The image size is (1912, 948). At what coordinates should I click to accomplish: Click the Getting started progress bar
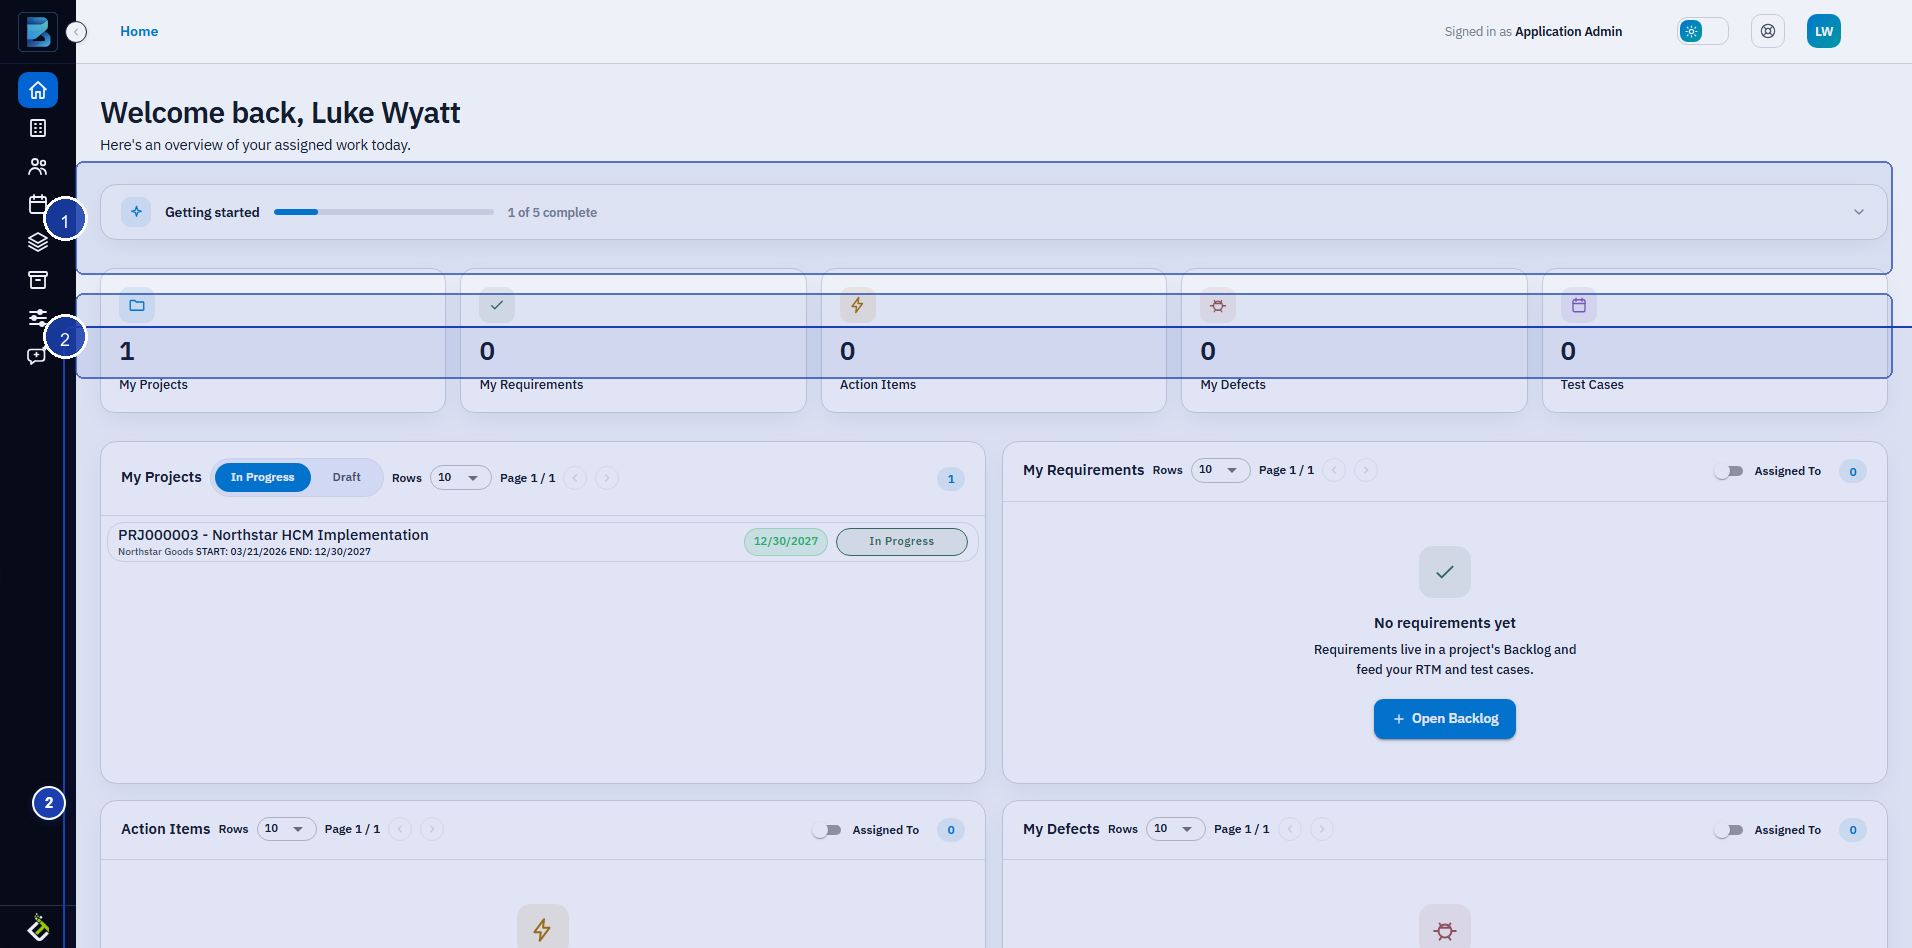coord(384,212)
